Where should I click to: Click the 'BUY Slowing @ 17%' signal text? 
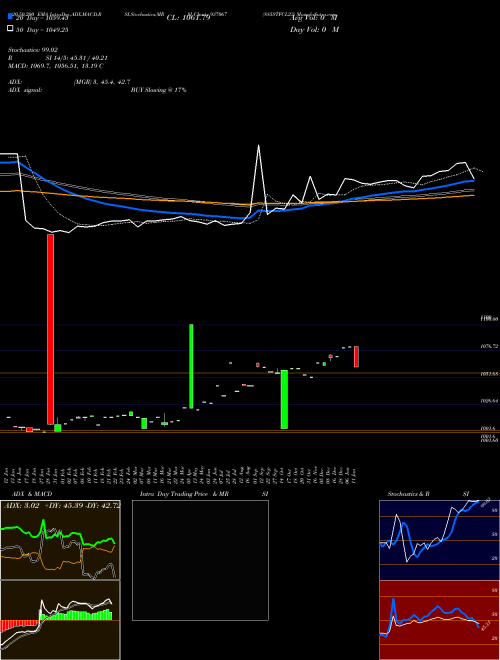point(158,90)
